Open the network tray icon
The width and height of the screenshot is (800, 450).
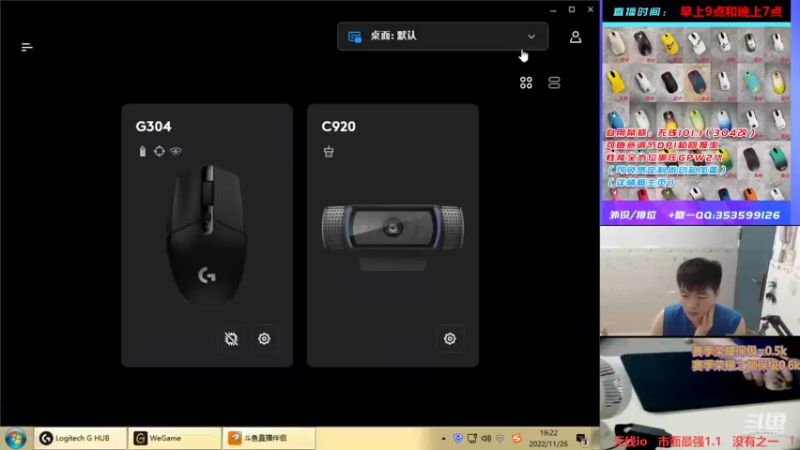(472, 438)
